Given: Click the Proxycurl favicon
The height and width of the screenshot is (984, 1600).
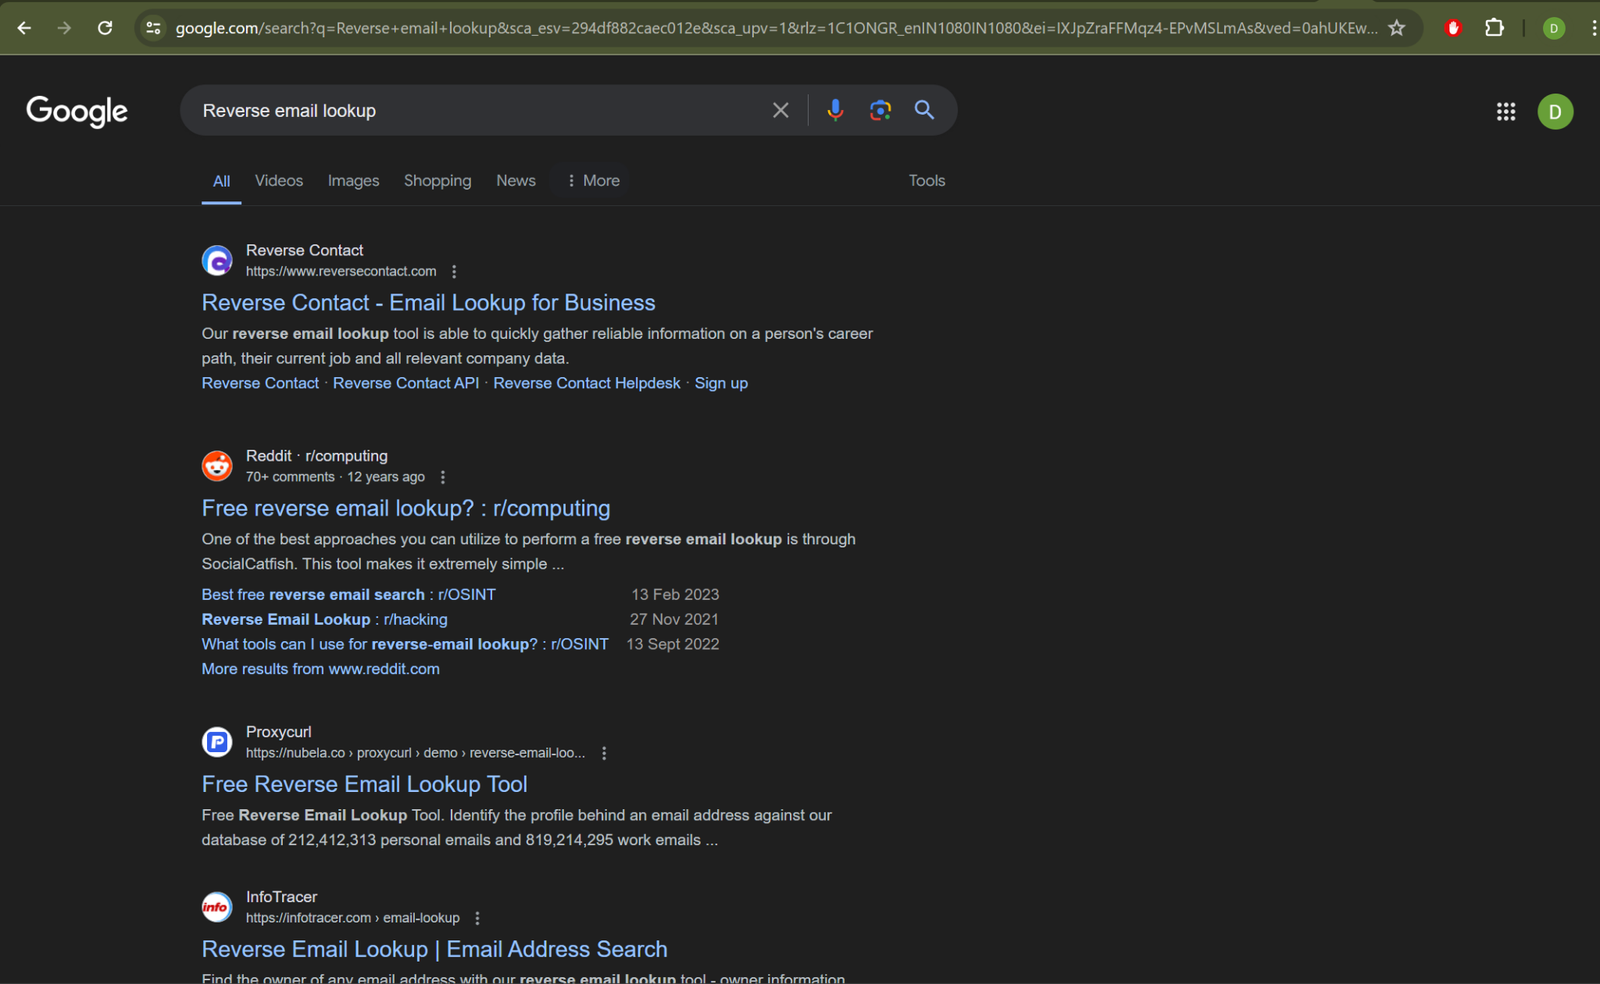Looking at the screenshot, I should [217, 741].
